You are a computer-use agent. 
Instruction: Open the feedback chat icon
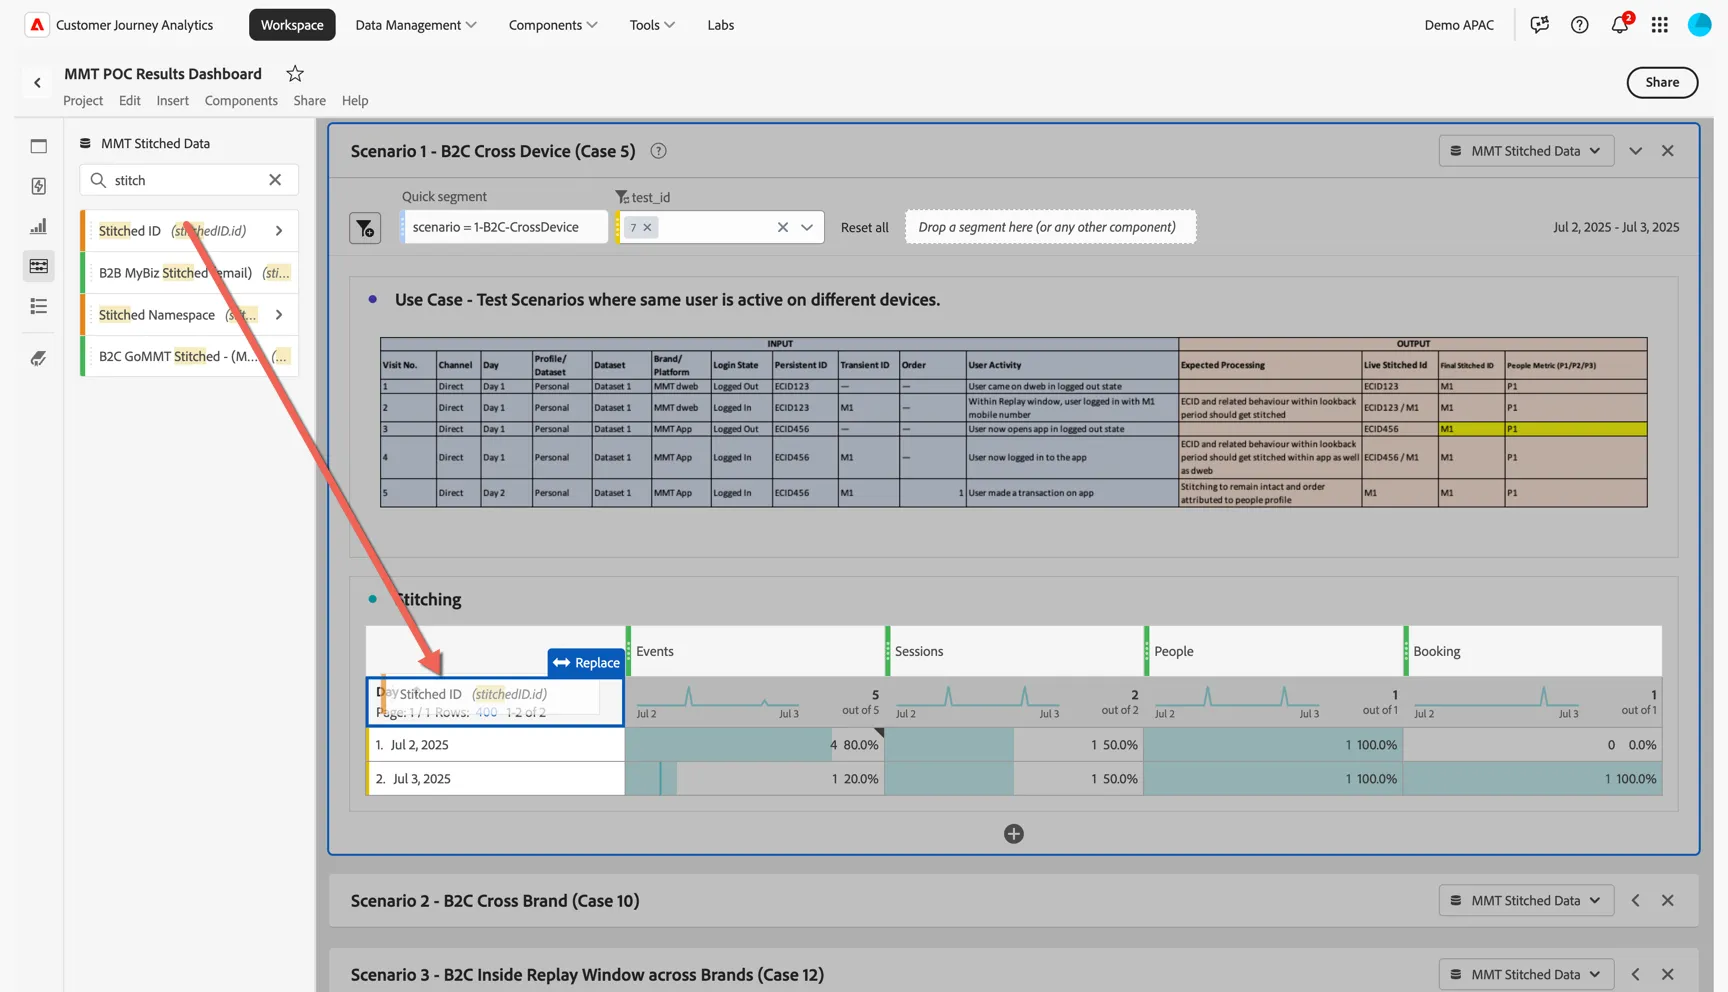[x=1539, y=25]
